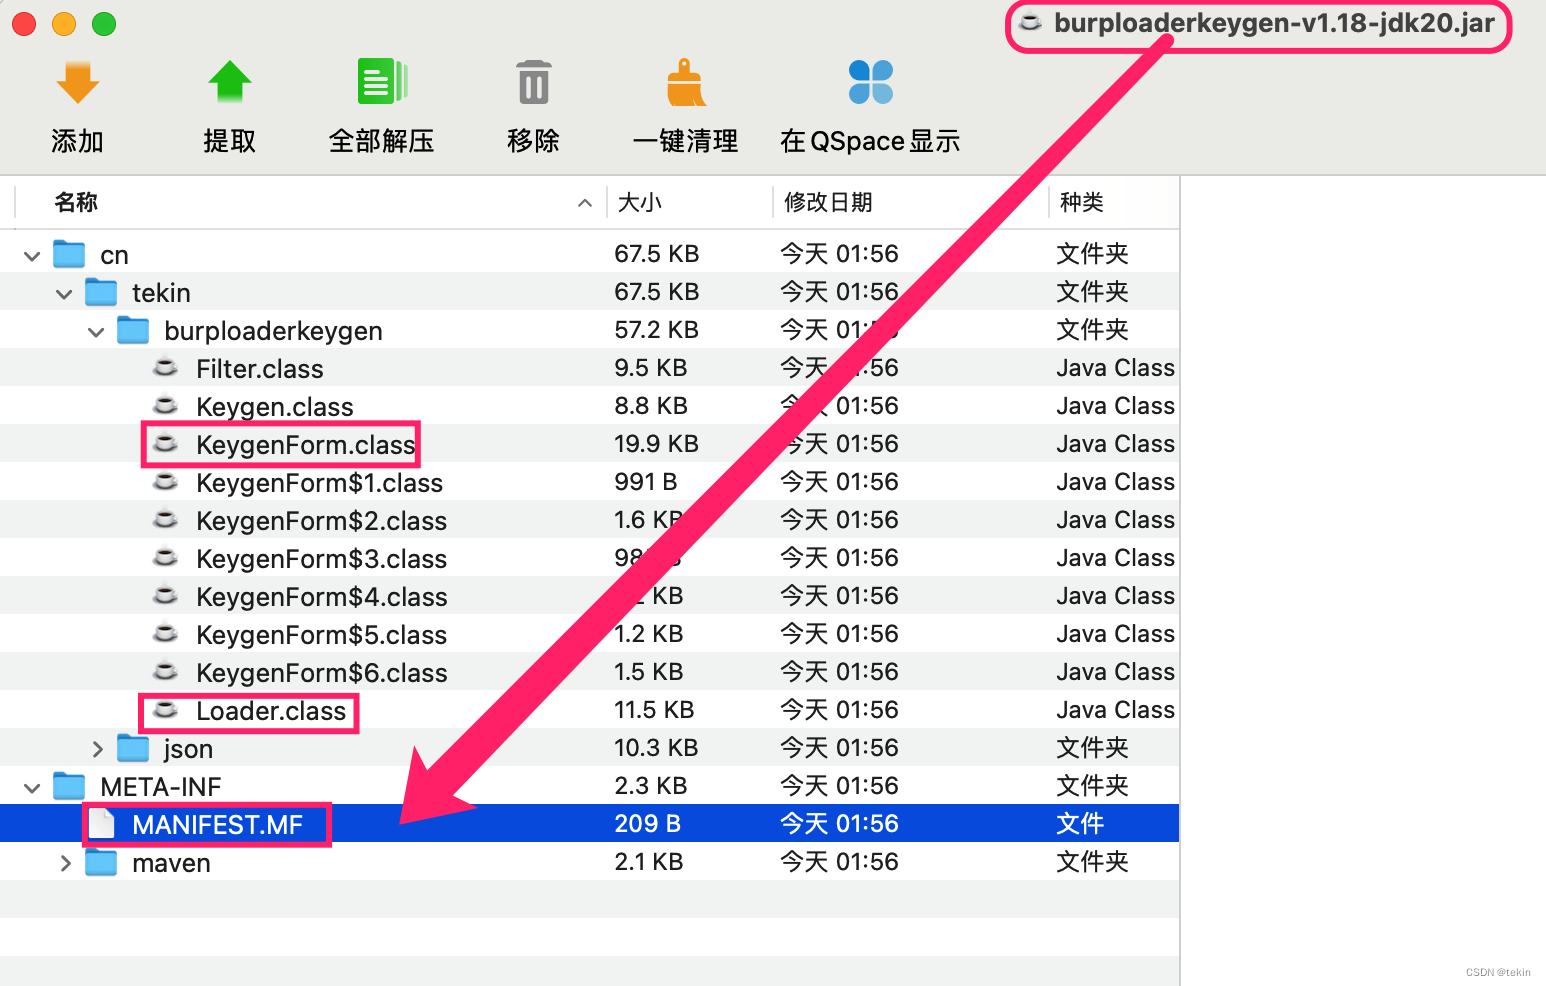Image resolution: width=1546 pixels, height=986 pixels.
Task: Expand the maven folder chevron
Action: click(x=65, y=863)
